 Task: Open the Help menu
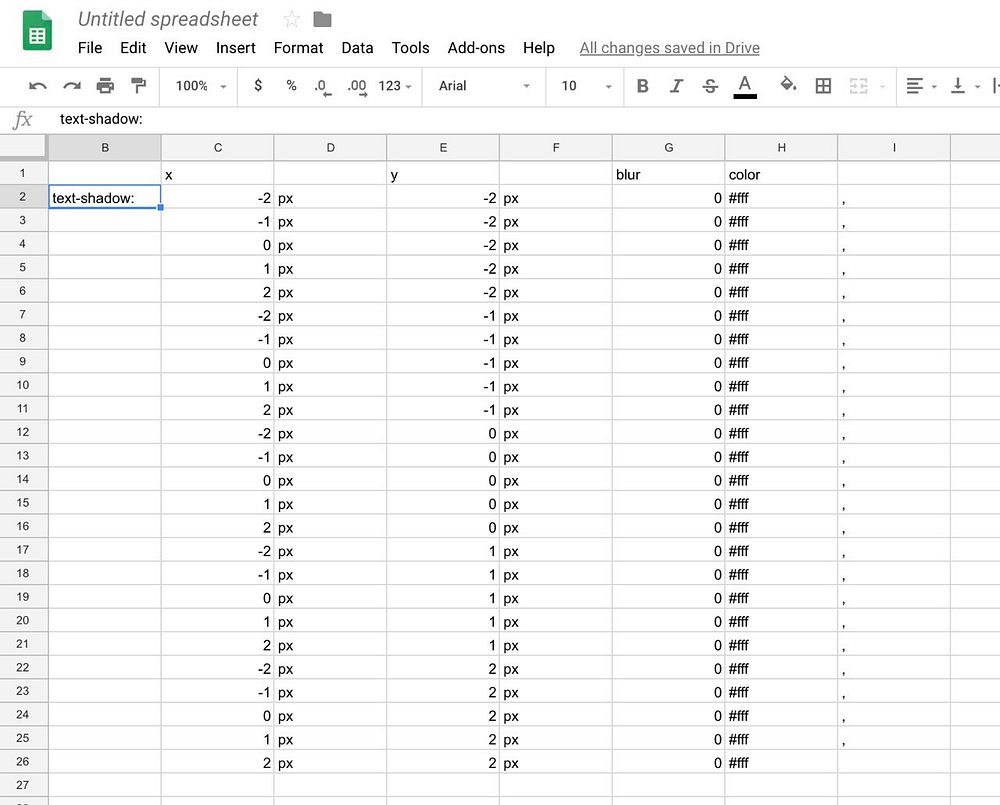(x=539, y=48)
